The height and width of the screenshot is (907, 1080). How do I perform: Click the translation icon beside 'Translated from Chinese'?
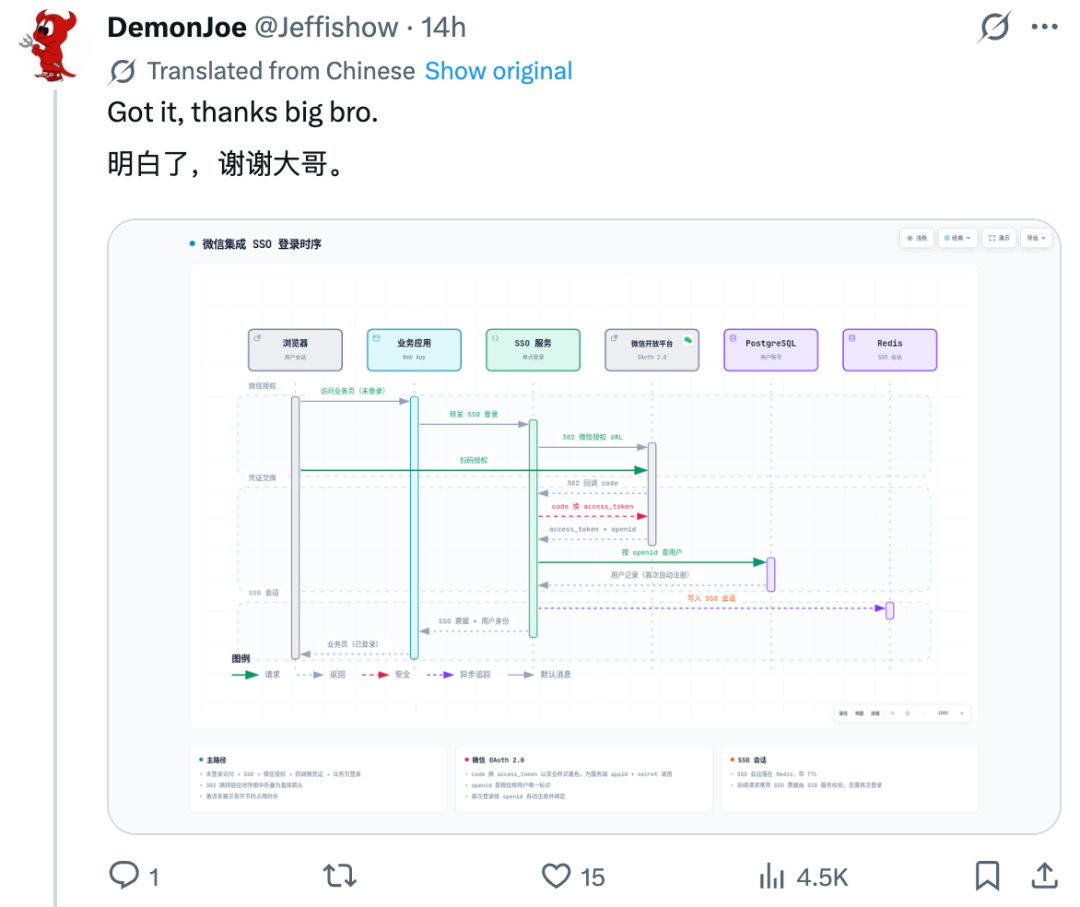point(123,71)
